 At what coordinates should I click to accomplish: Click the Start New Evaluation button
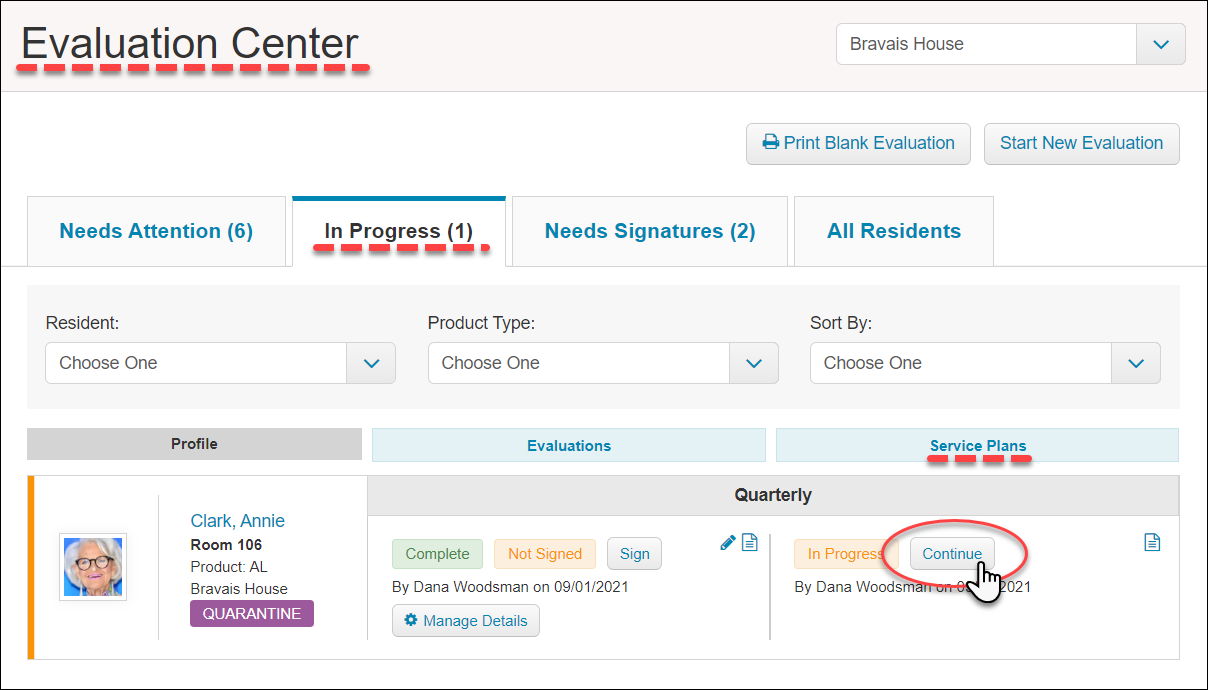(x=1082, y=143)
